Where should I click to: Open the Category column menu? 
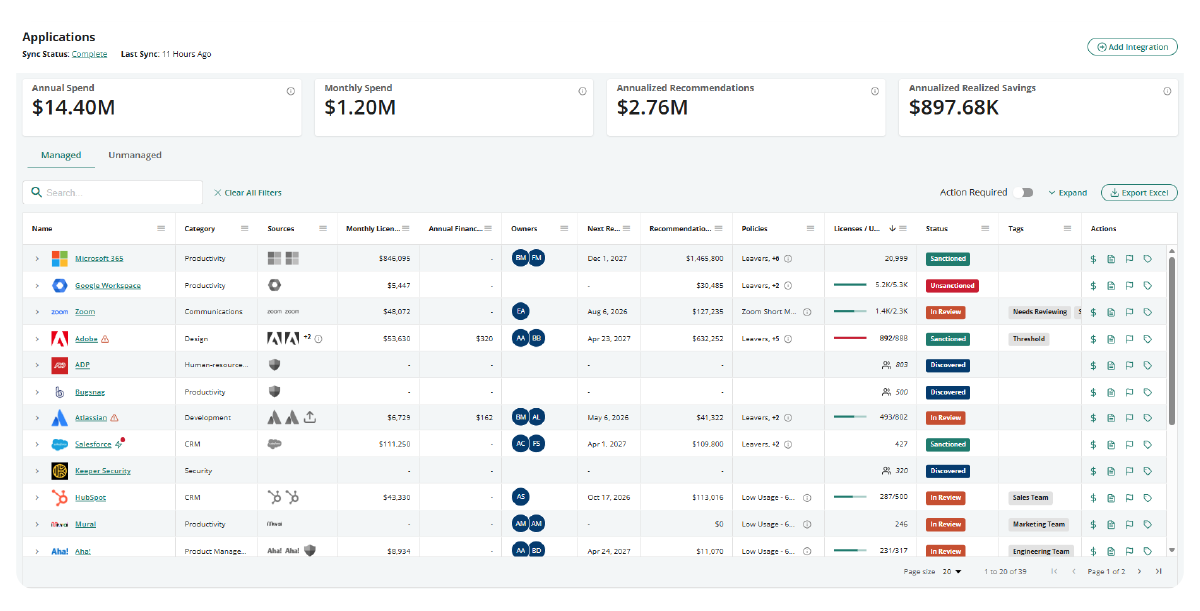tap(244, 229)
